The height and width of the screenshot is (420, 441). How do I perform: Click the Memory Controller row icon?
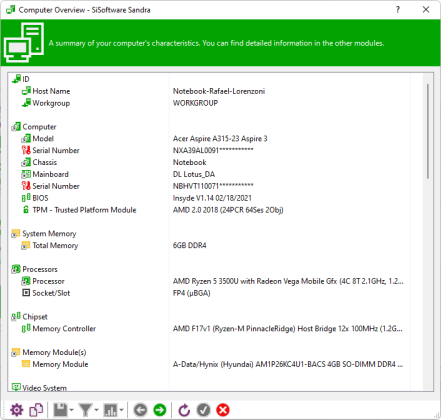pyautogui.click(x=26, y=328)
